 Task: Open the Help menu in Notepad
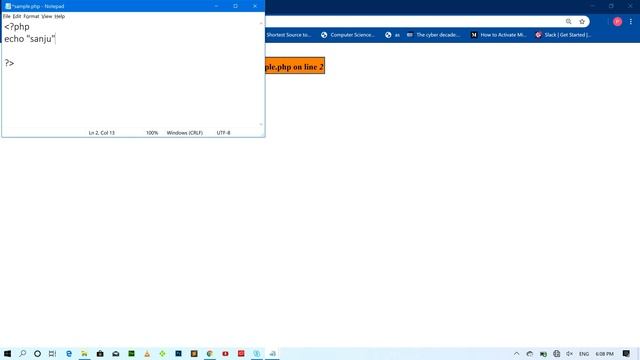tap(60, 16)
